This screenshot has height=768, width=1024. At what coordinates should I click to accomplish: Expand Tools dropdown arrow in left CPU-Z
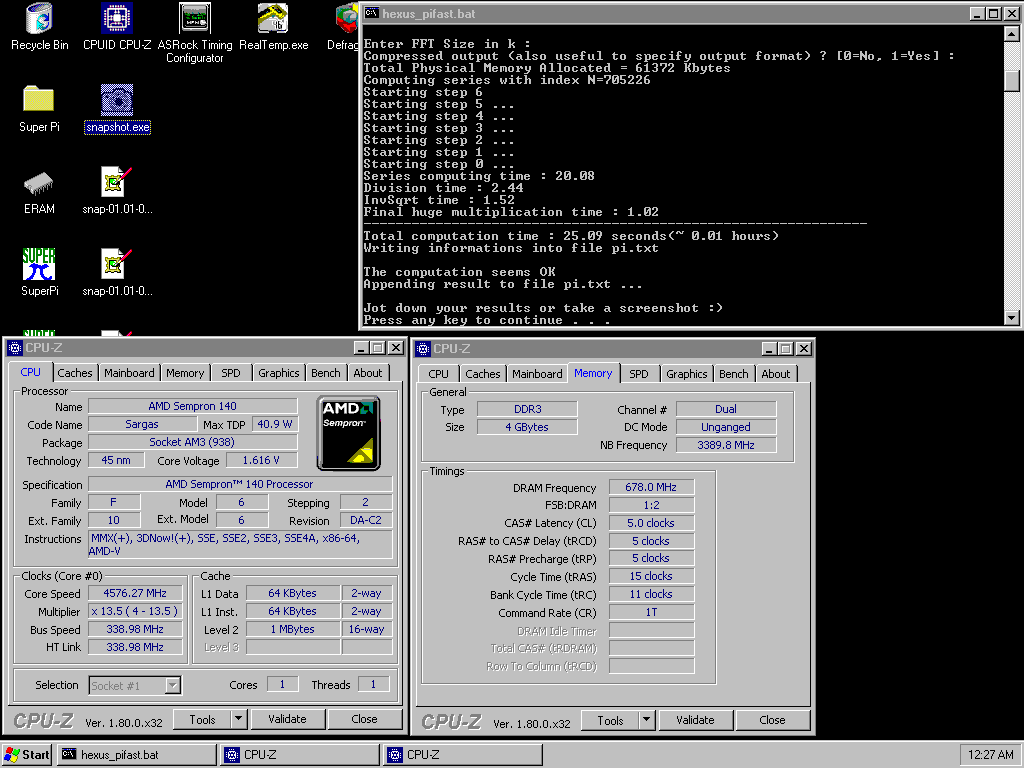click(238, 719)
